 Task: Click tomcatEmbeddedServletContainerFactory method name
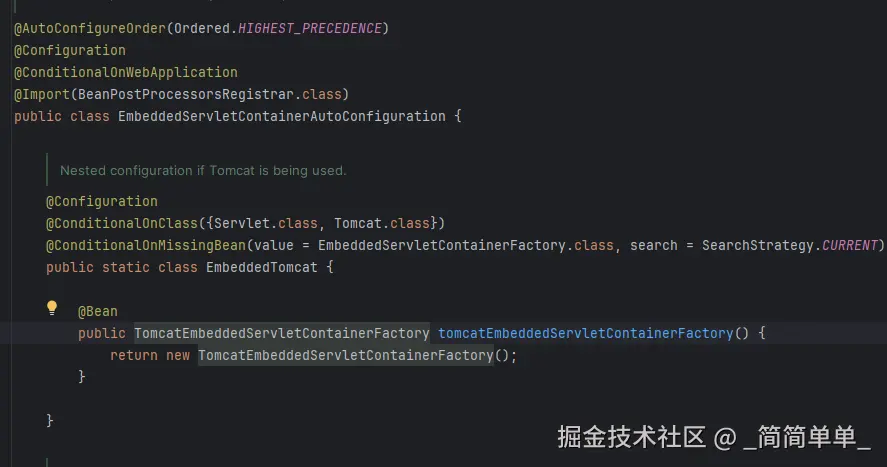tap(585, 333)
